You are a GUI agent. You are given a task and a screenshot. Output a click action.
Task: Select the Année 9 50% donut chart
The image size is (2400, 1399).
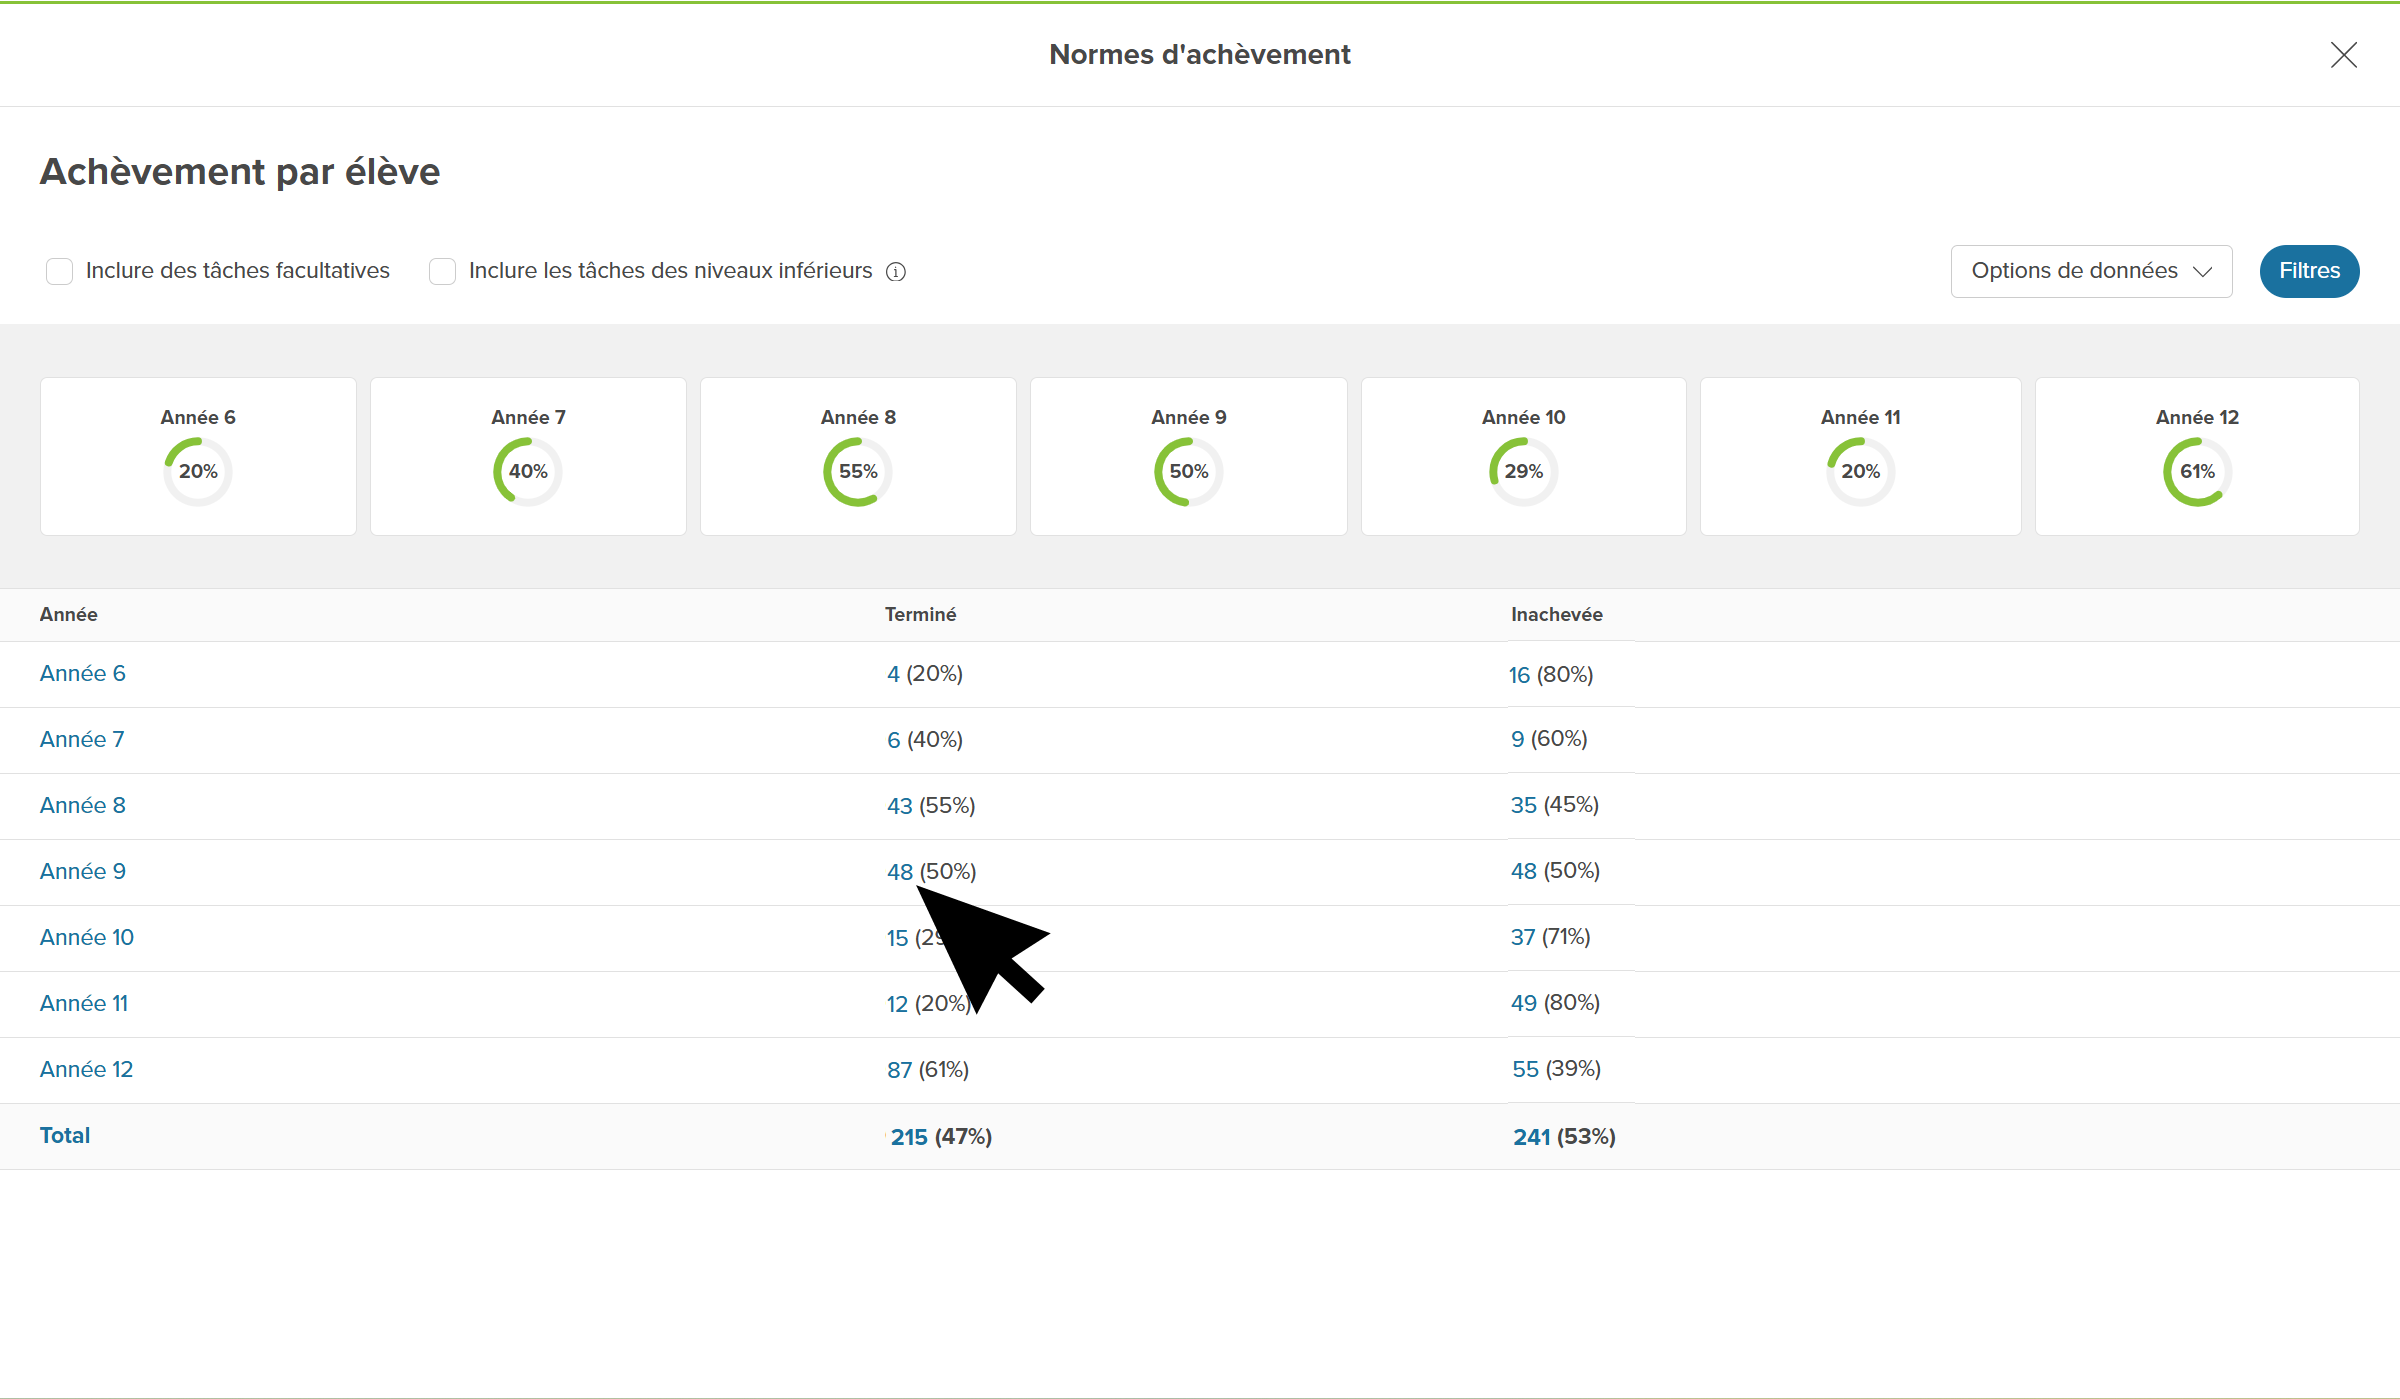click(x=1188, y=472)
